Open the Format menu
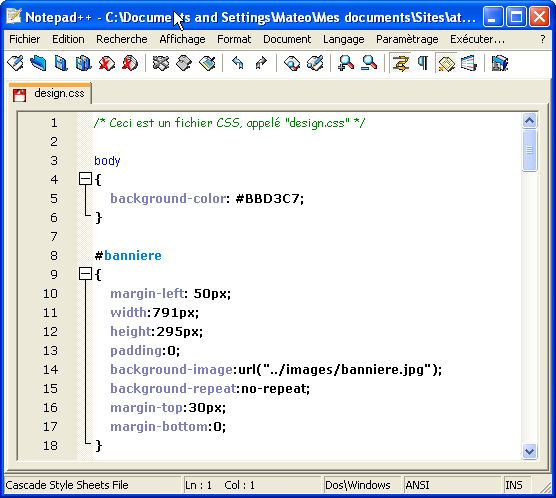Viewport: 556px width, 498px height. 234,39
